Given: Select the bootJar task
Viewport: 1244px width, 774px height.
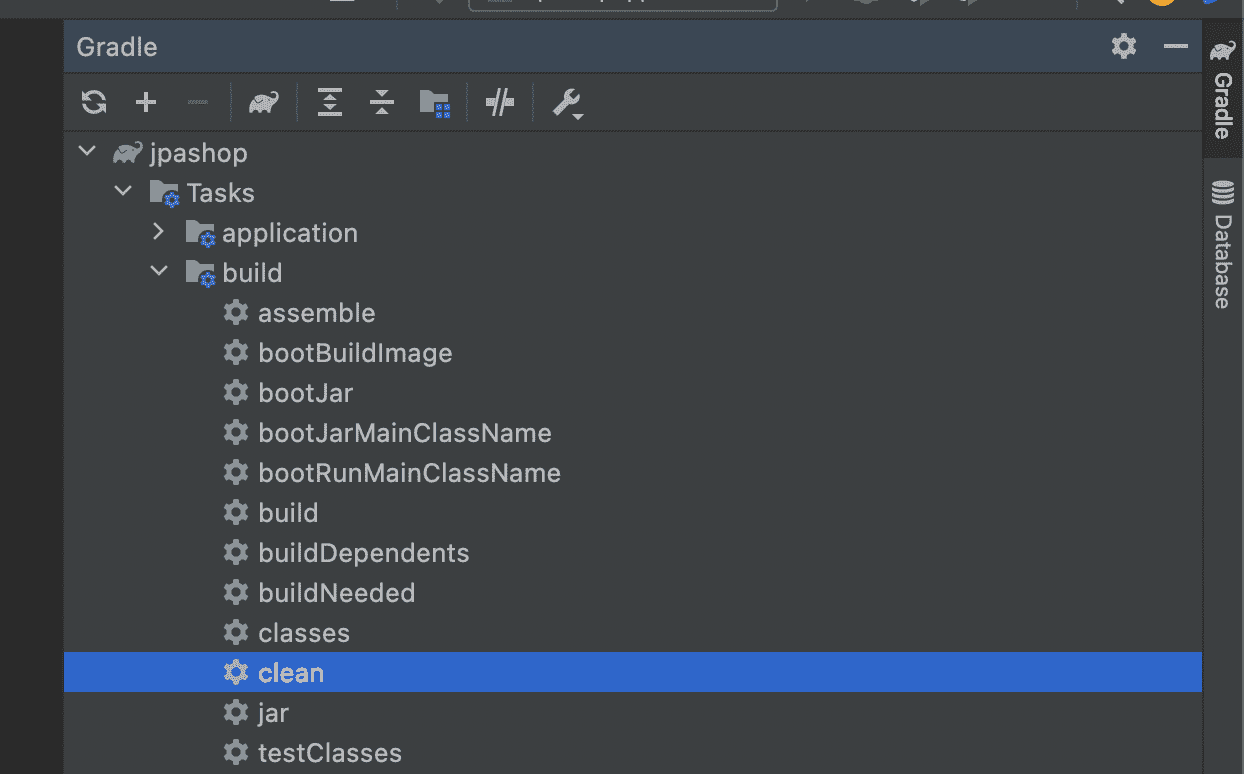Looking at the screenshot, I should pos(305,393).
